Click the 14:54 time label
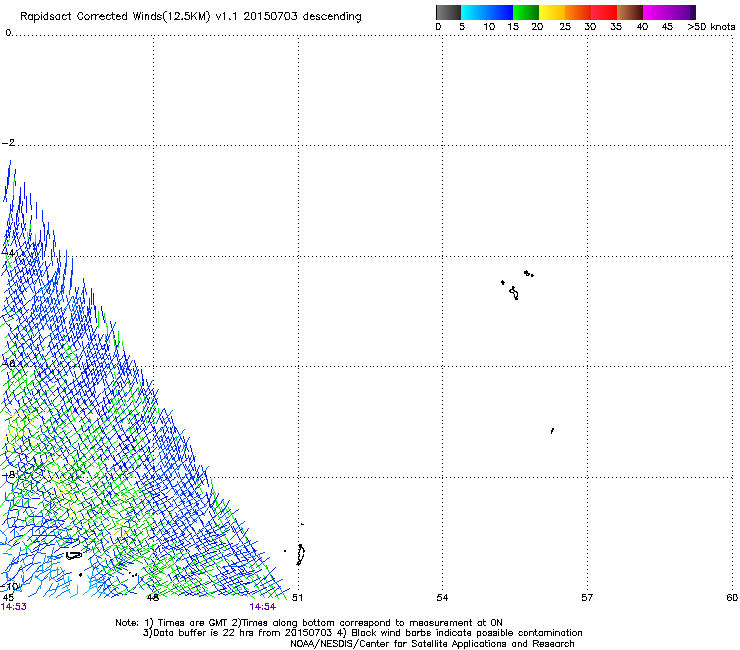This screenshot has width=740, height=650. coord(262,607)
